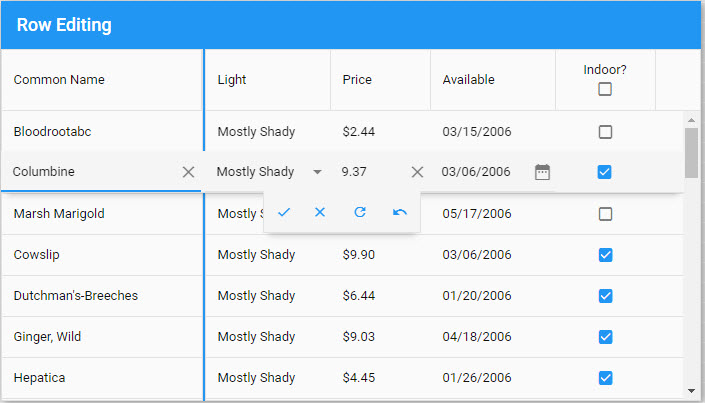Viewport: 705px width, 403px height.
Task: Click the Available column header
Action: (x=468, y=80)
